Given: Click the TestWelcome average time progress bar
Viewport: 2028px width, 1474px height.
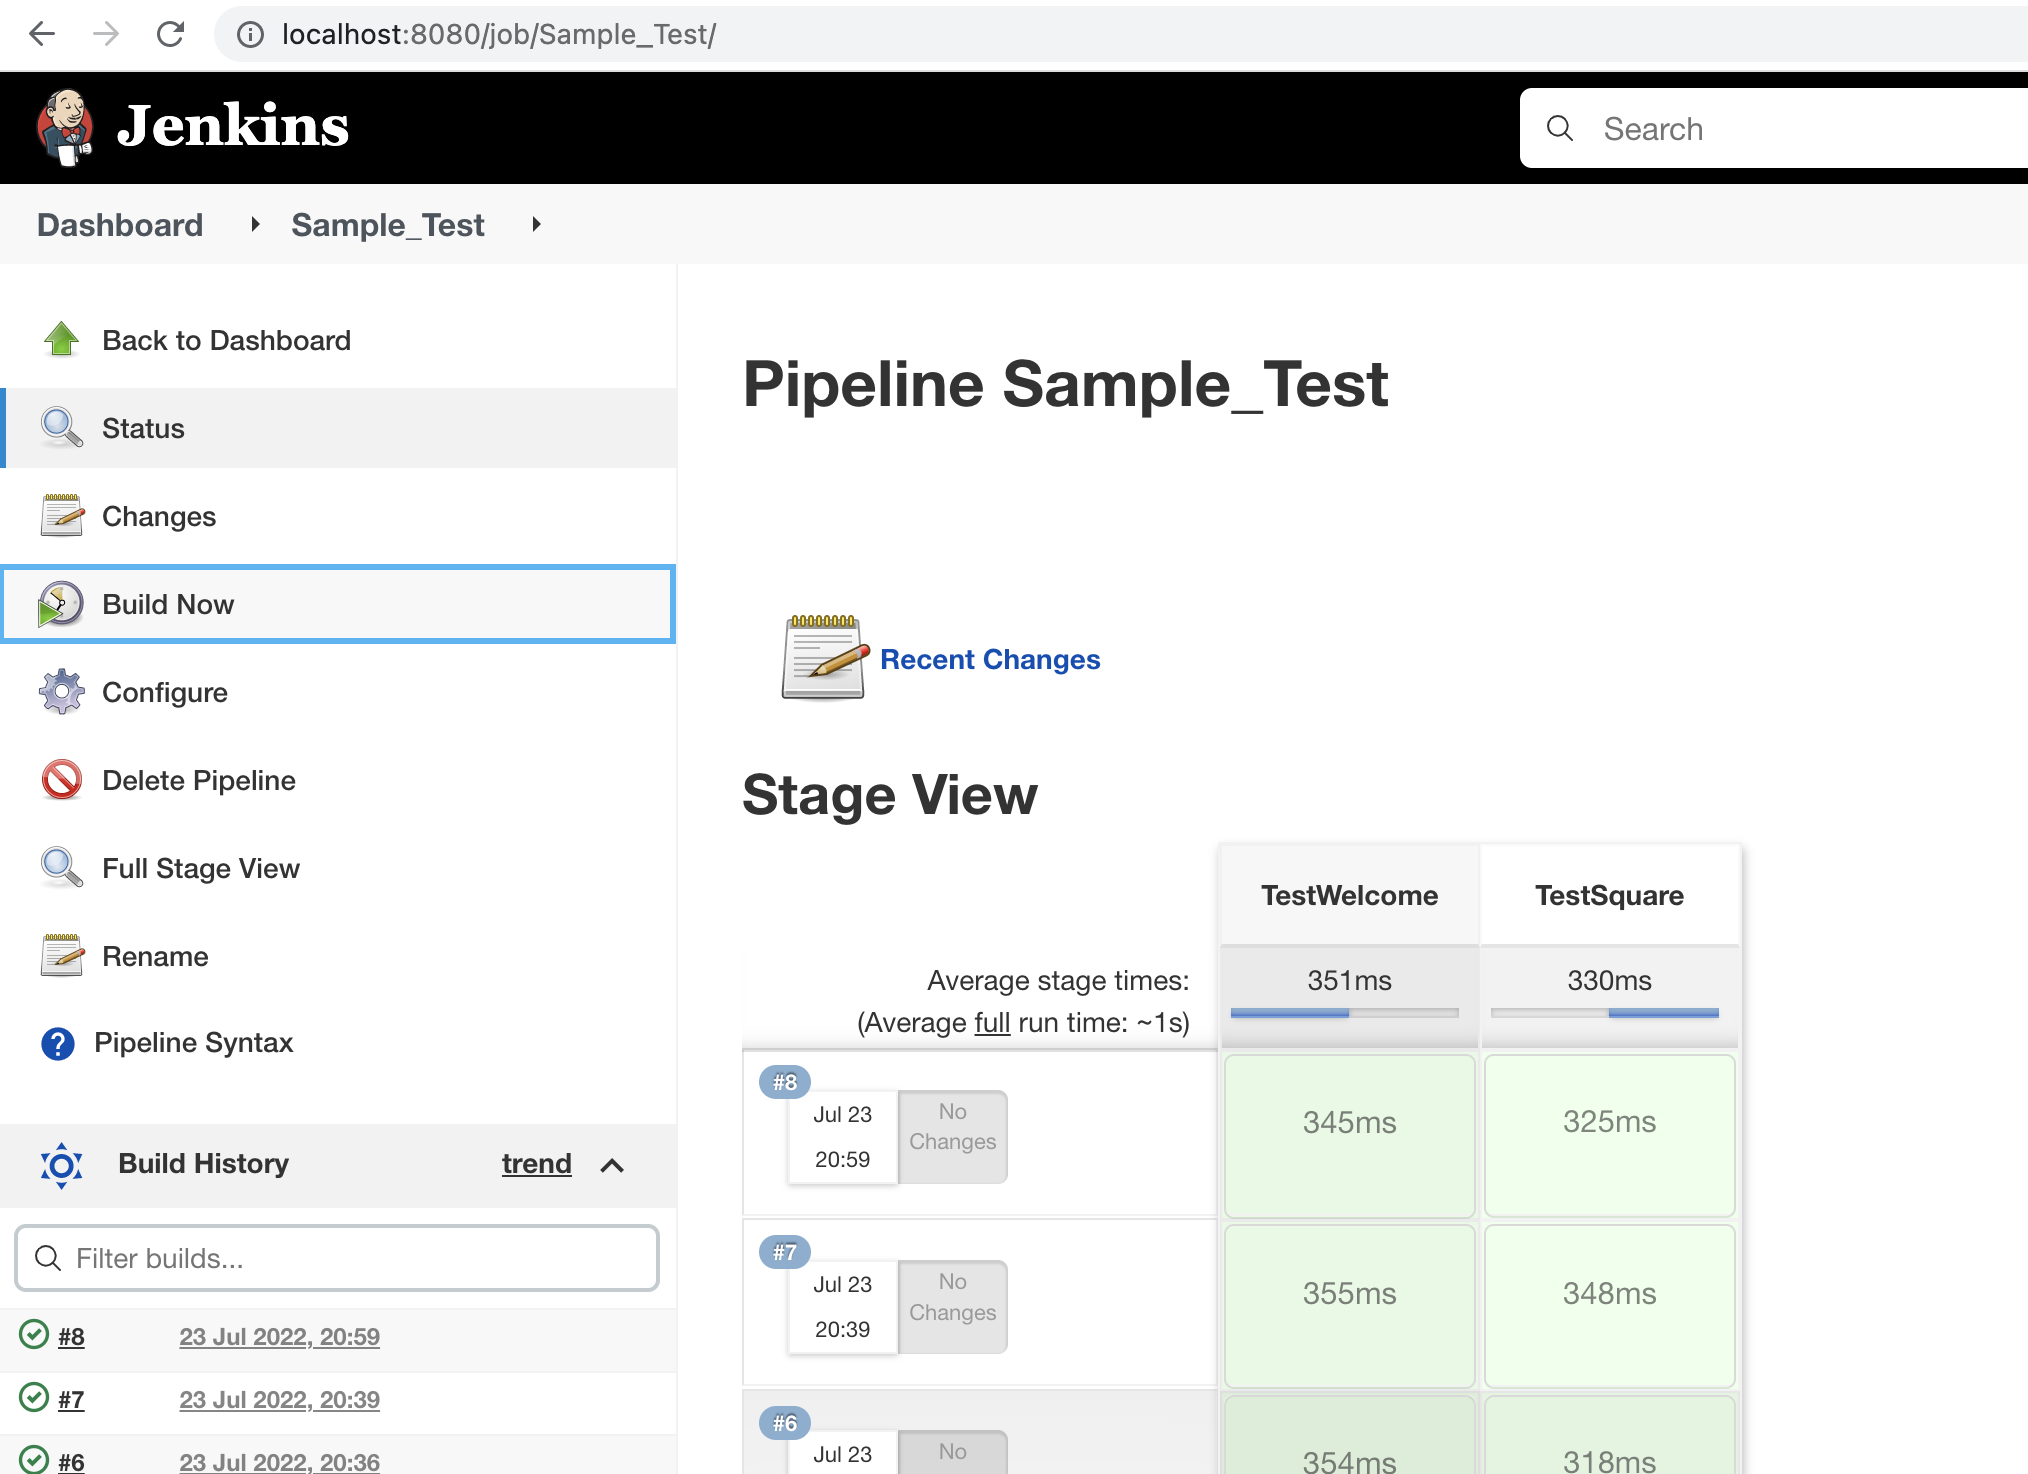Looking at the screenshot, I should click(x=1343, y=1013).
